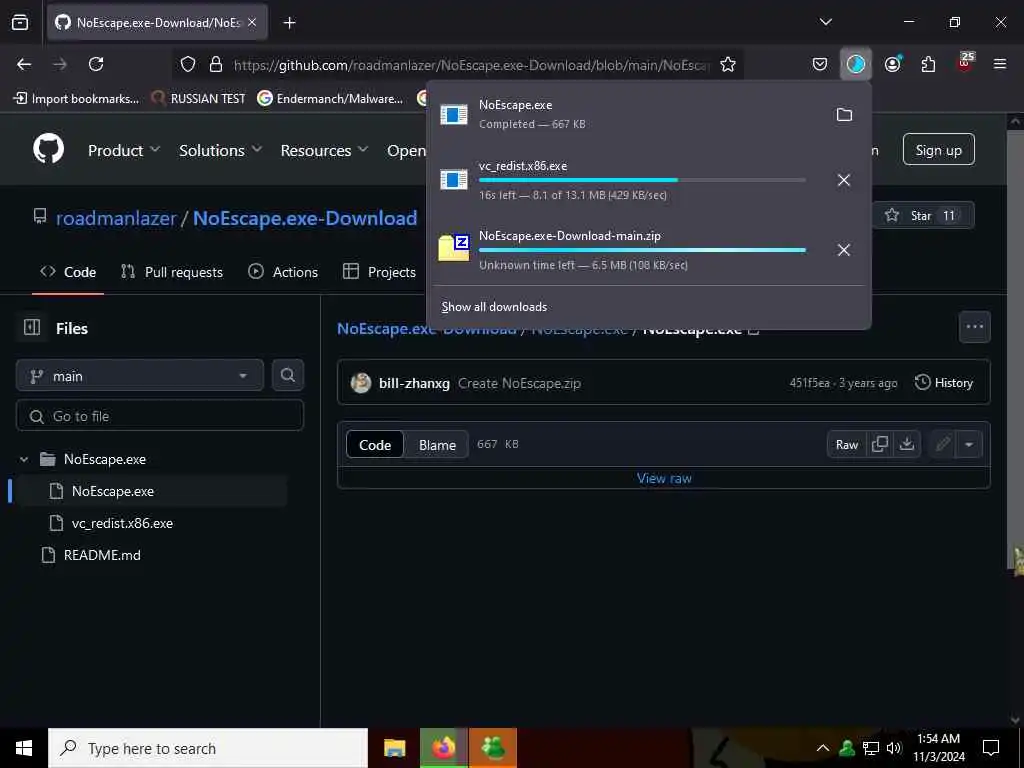Open the Create NoEscape.zip commit message

pos(519,383)
